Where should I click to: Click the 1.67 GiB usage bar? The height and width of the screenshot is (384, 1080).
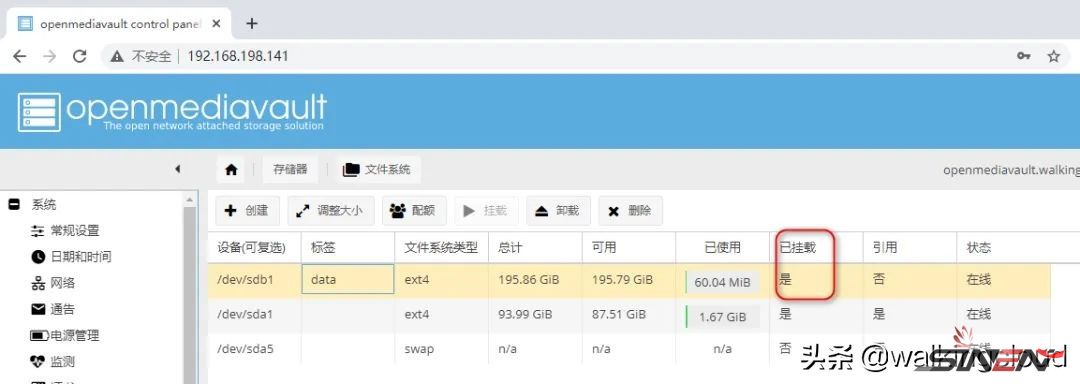coord(722,317)
